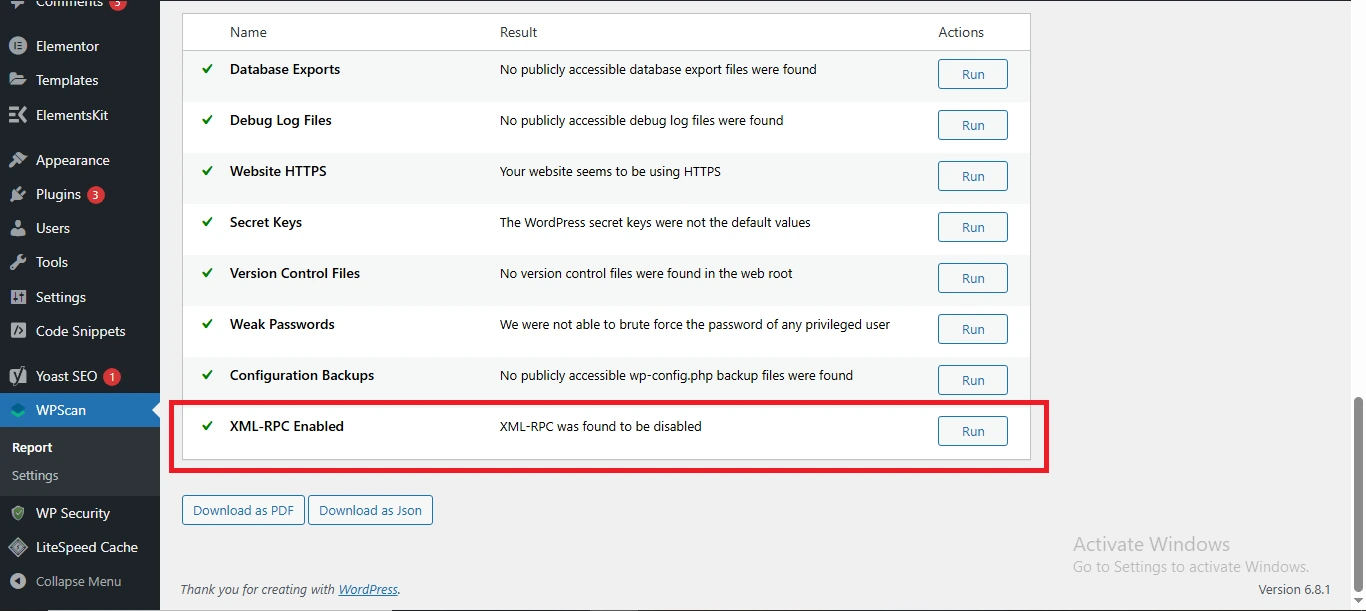The width and height of the screenshot is (1366, 611).
Task: Click the Code Snippets icon
Action: [x=17, y=331]
